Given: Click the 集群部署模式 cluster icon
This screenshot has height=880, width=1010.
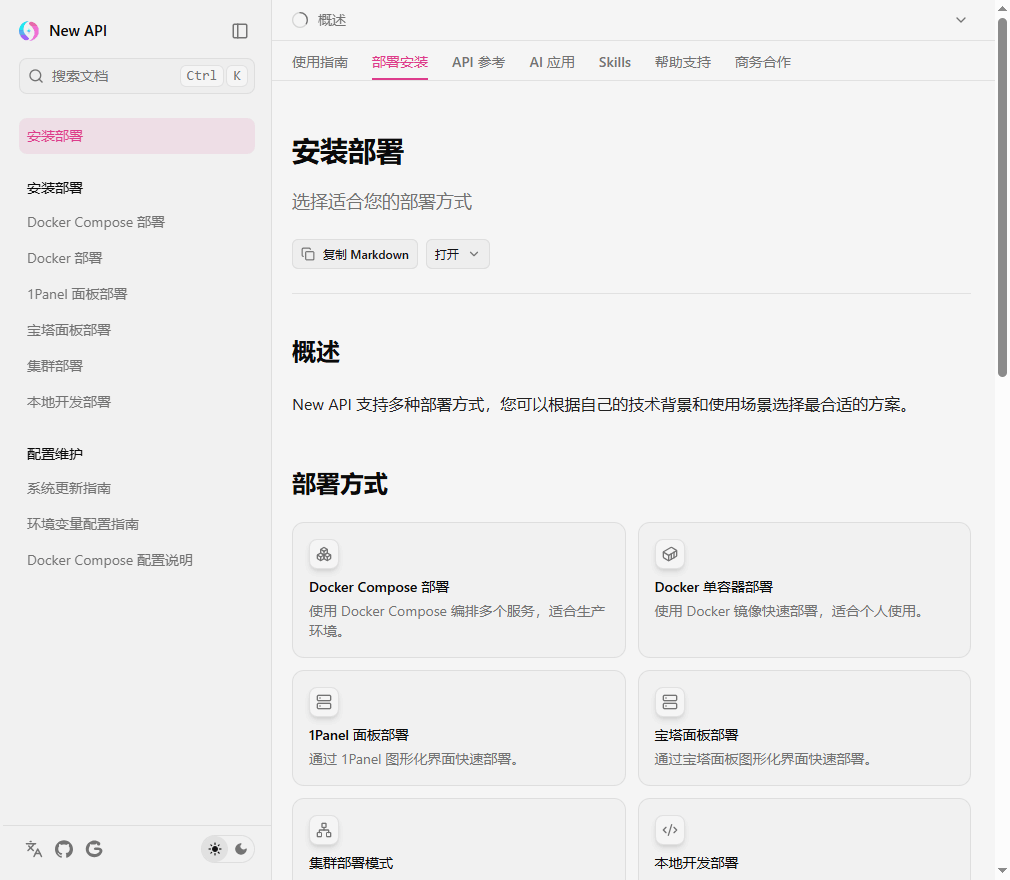Looking at the screenshot, I should pyautogui.click(x=324, y=830).
